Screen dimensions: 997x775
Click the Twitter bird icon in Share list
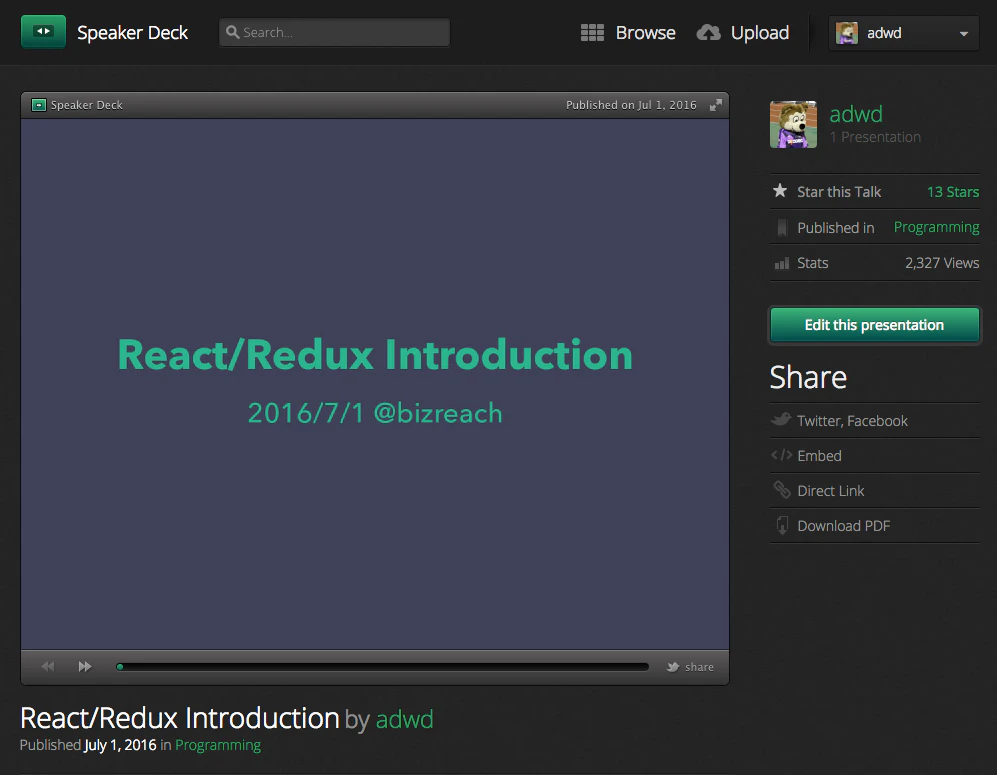781,420
